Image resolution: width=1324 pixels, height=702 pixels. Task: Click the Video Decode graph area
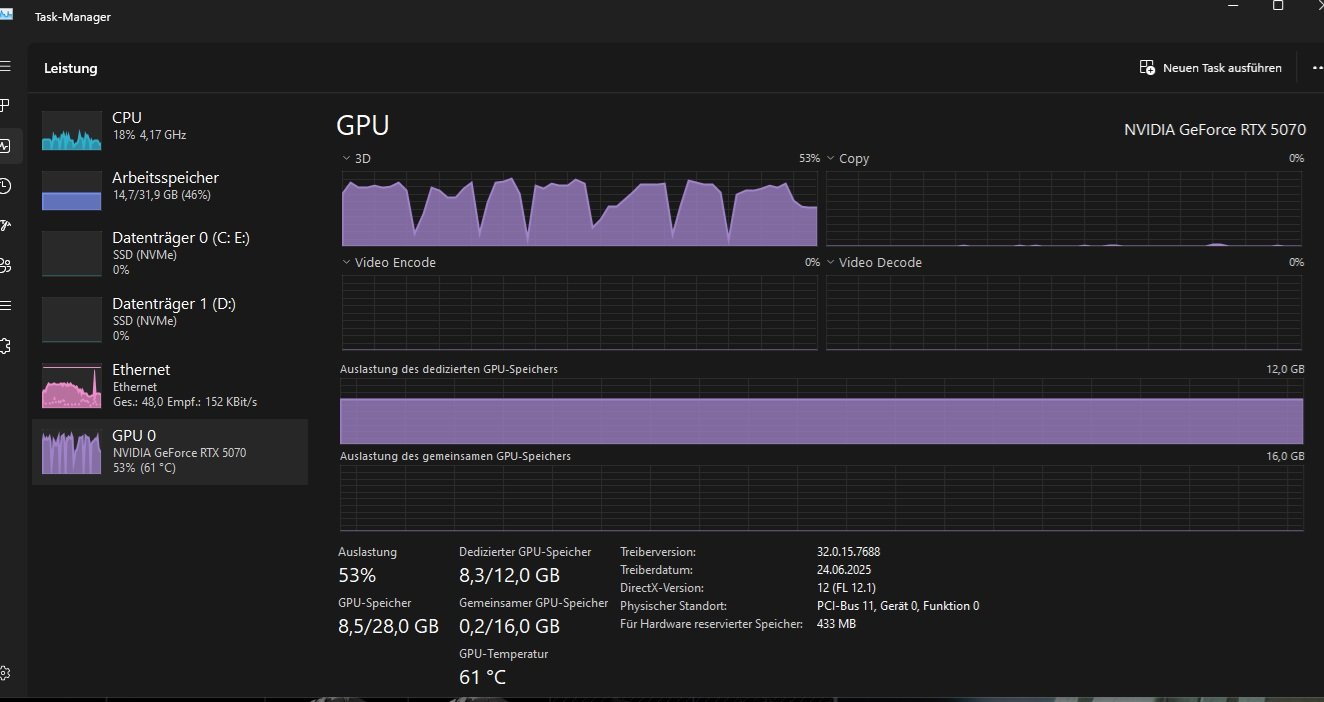(1064, 312)
